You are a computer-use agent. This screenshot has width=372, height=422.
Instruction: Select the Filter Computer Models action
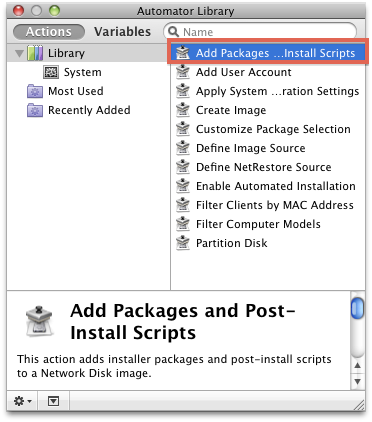268,224
